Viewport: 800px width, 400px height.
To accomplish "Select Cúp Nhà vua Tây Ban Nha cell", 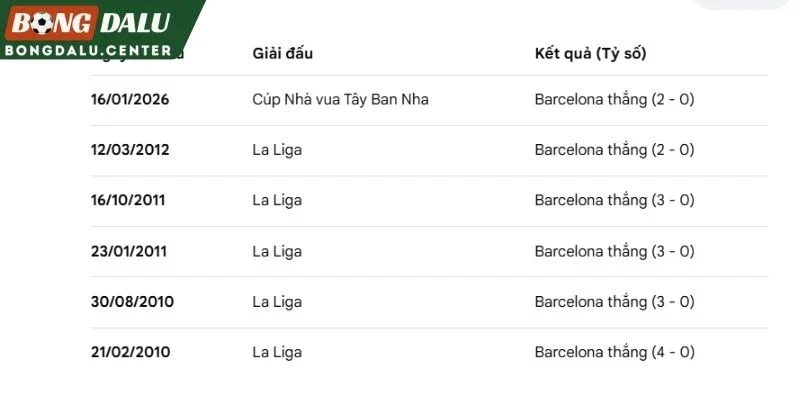I will click(x=340, y=99).
